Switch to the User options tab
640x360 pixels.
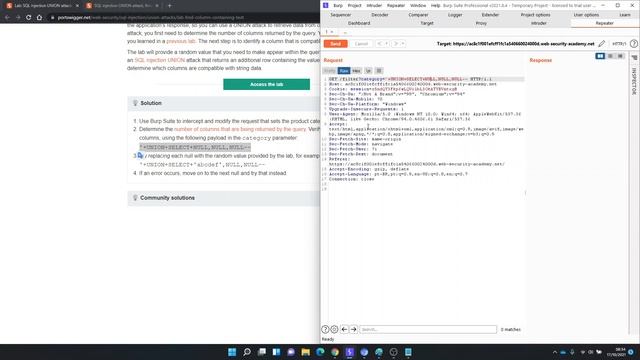pos(586,15)
